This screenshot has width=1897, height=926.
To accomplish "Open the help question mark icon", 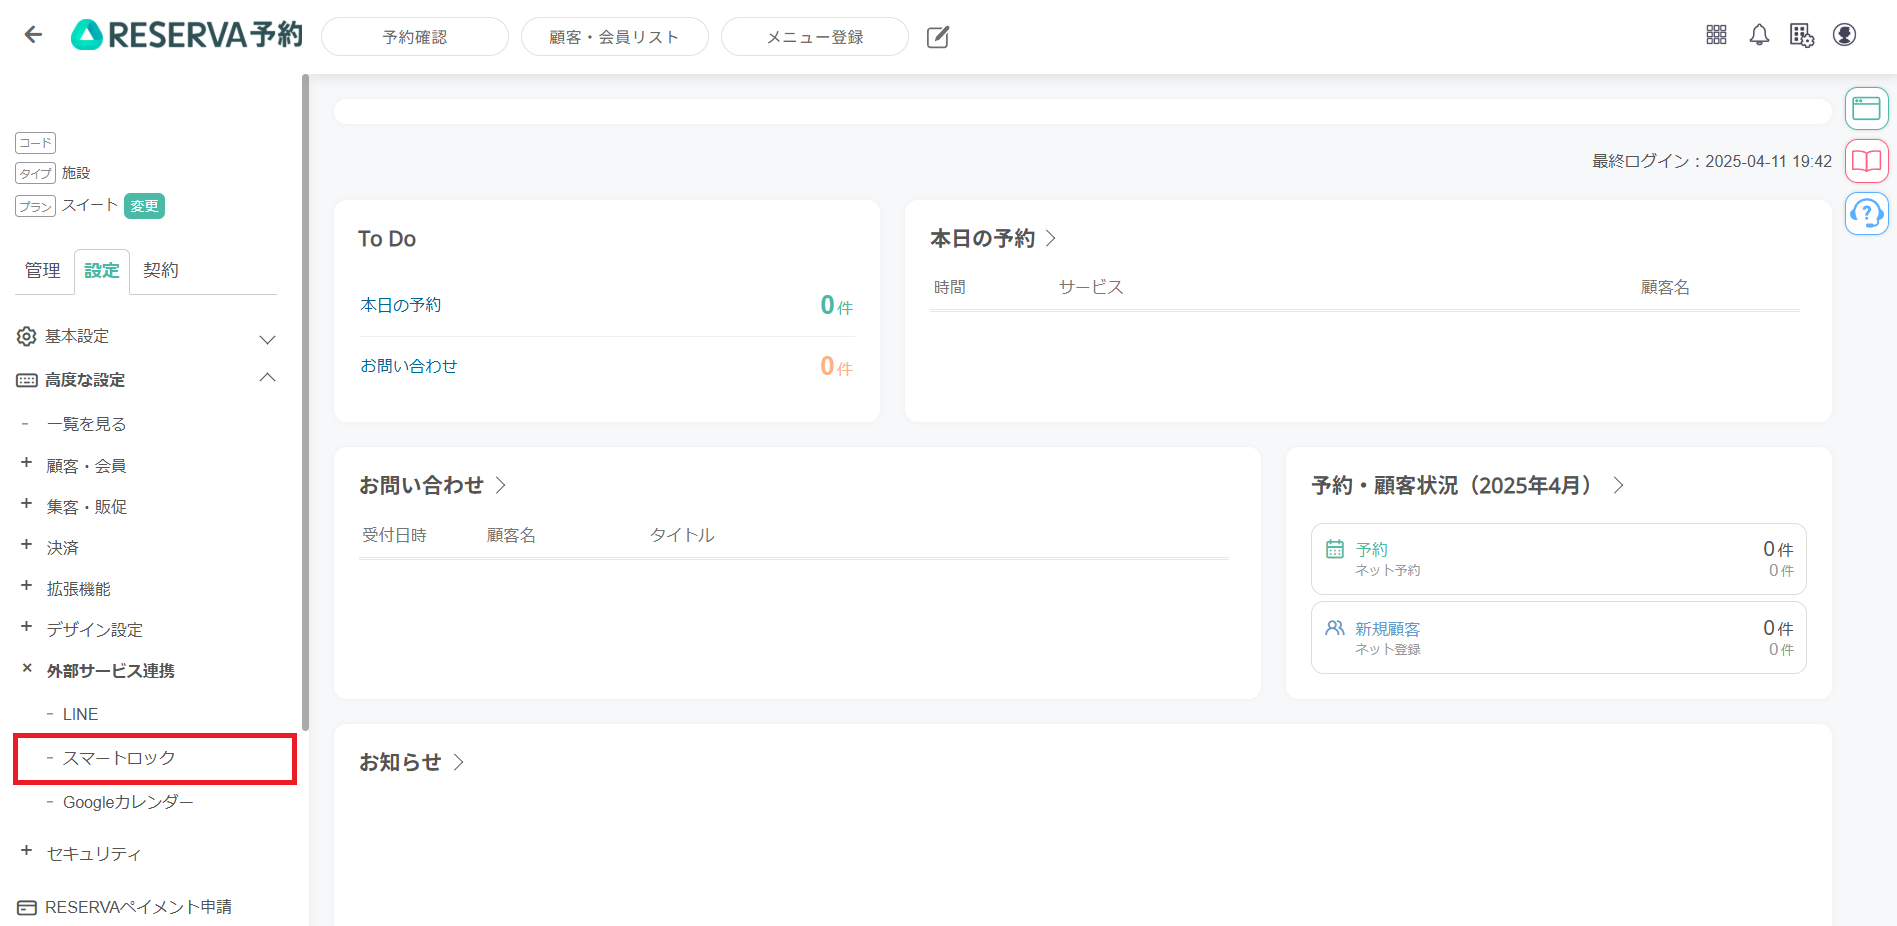I will coord(1866,213).
